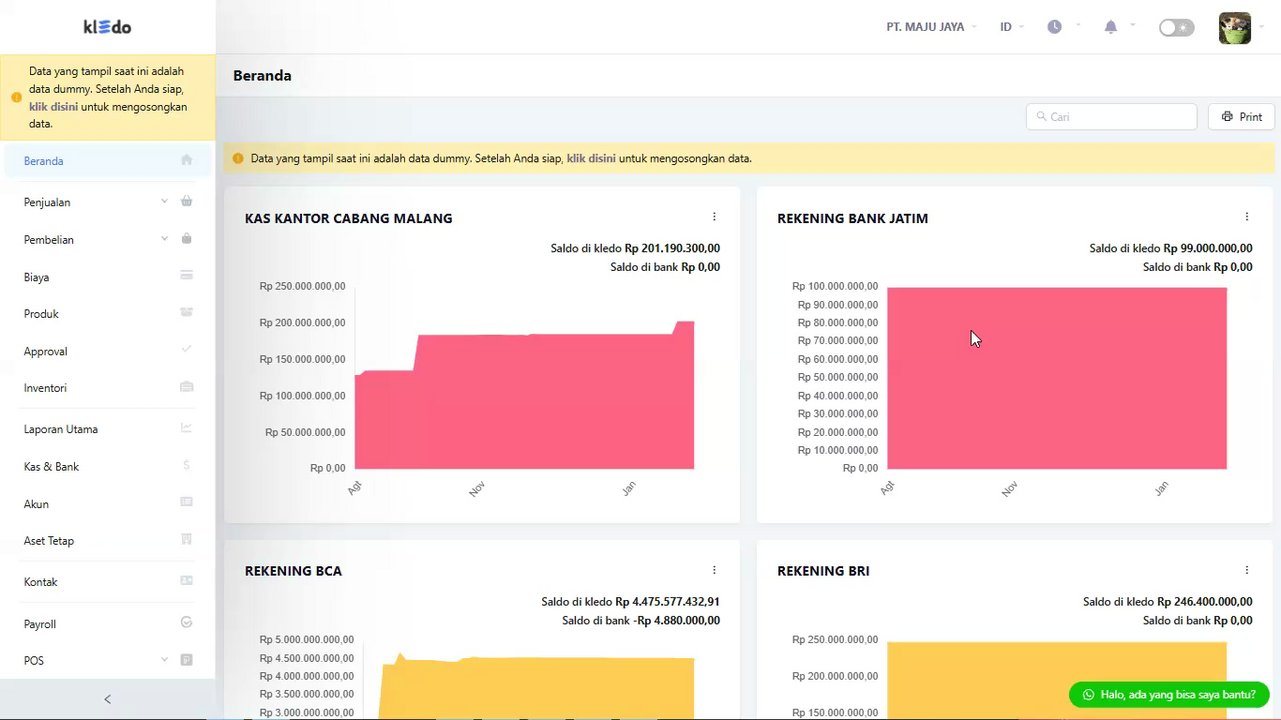Click the three-dot menu on Rekening BCA card
The height and width of the screenshot is (720, 1281).
(714, 570)
